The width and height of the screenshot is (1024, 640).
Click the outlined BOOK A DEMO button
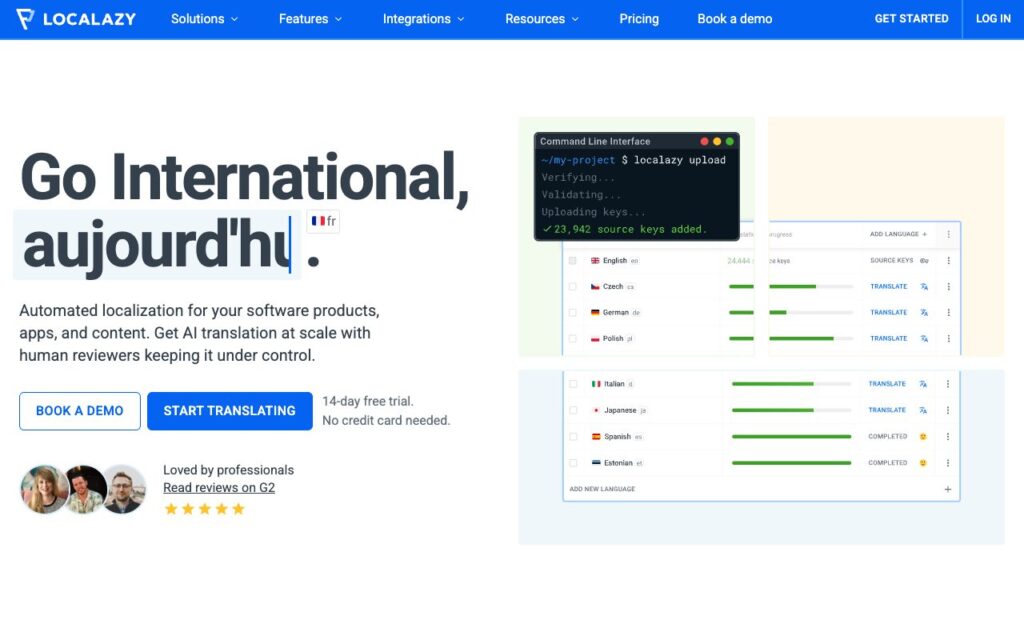click(x=80, y=411)
